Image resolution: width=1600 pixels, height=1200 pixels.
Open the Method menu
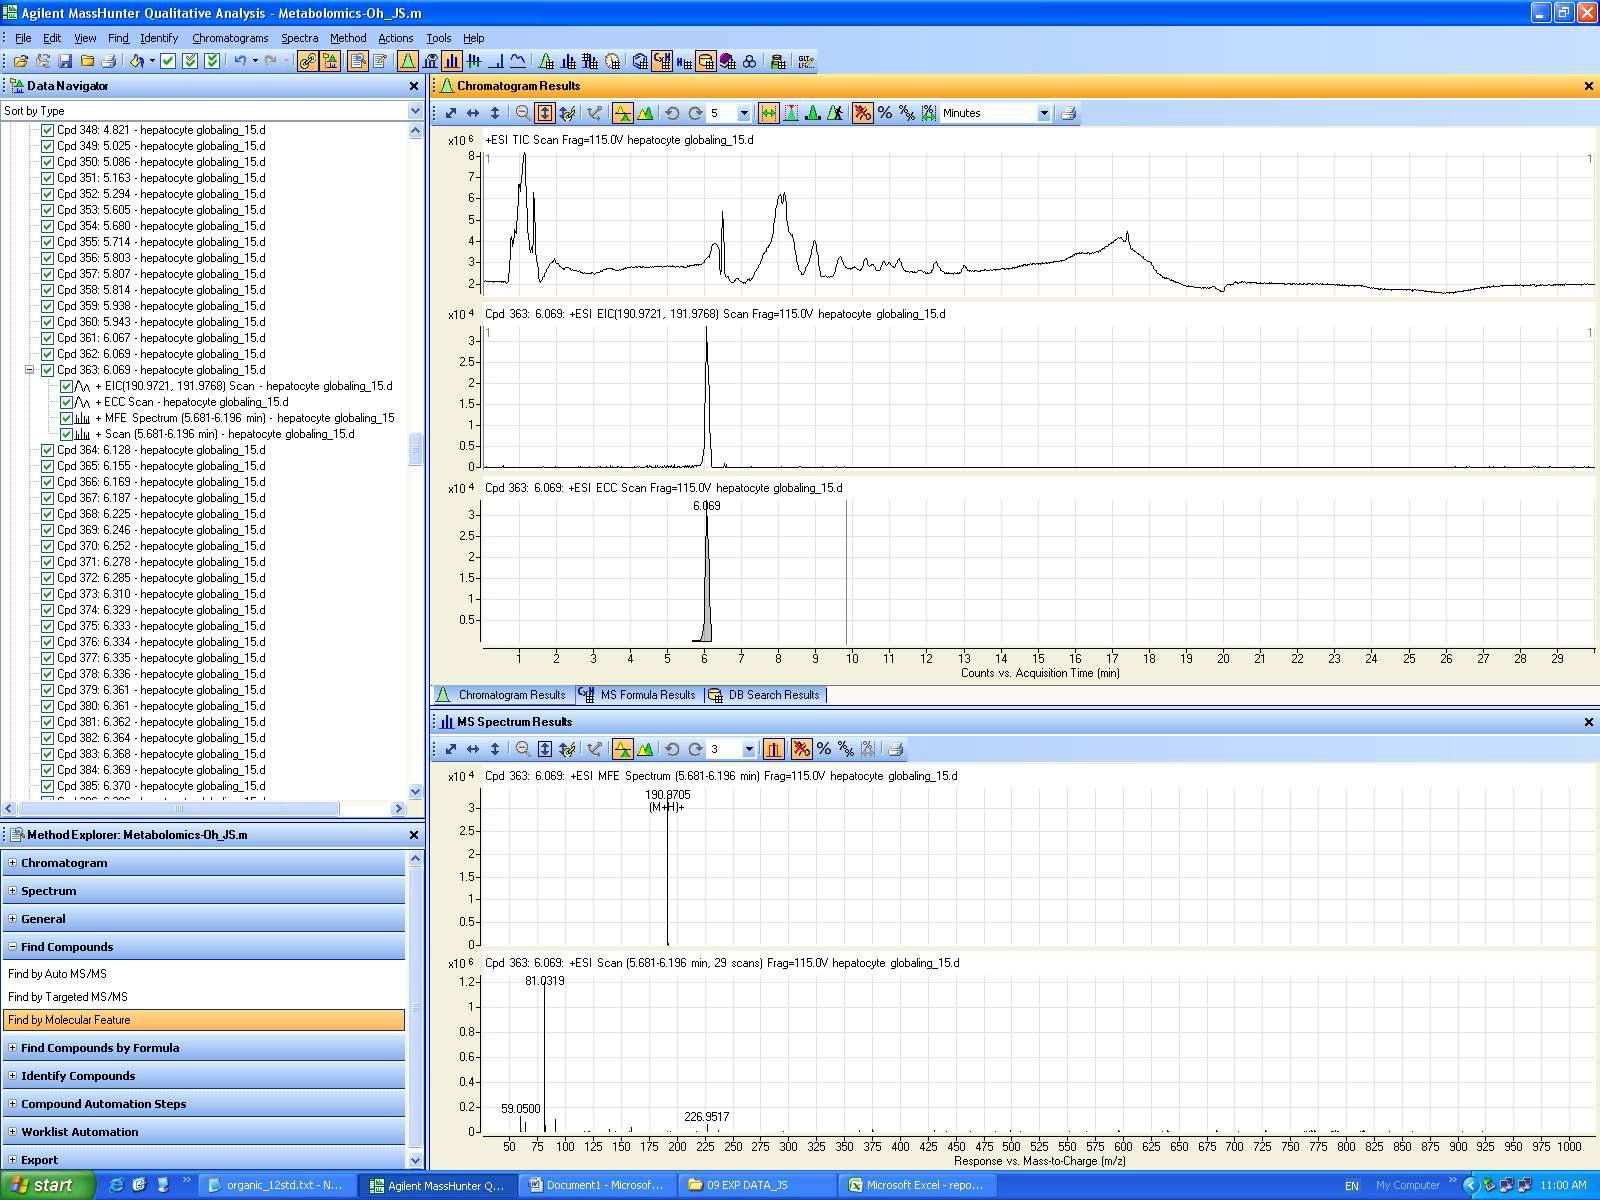(348, 38)
